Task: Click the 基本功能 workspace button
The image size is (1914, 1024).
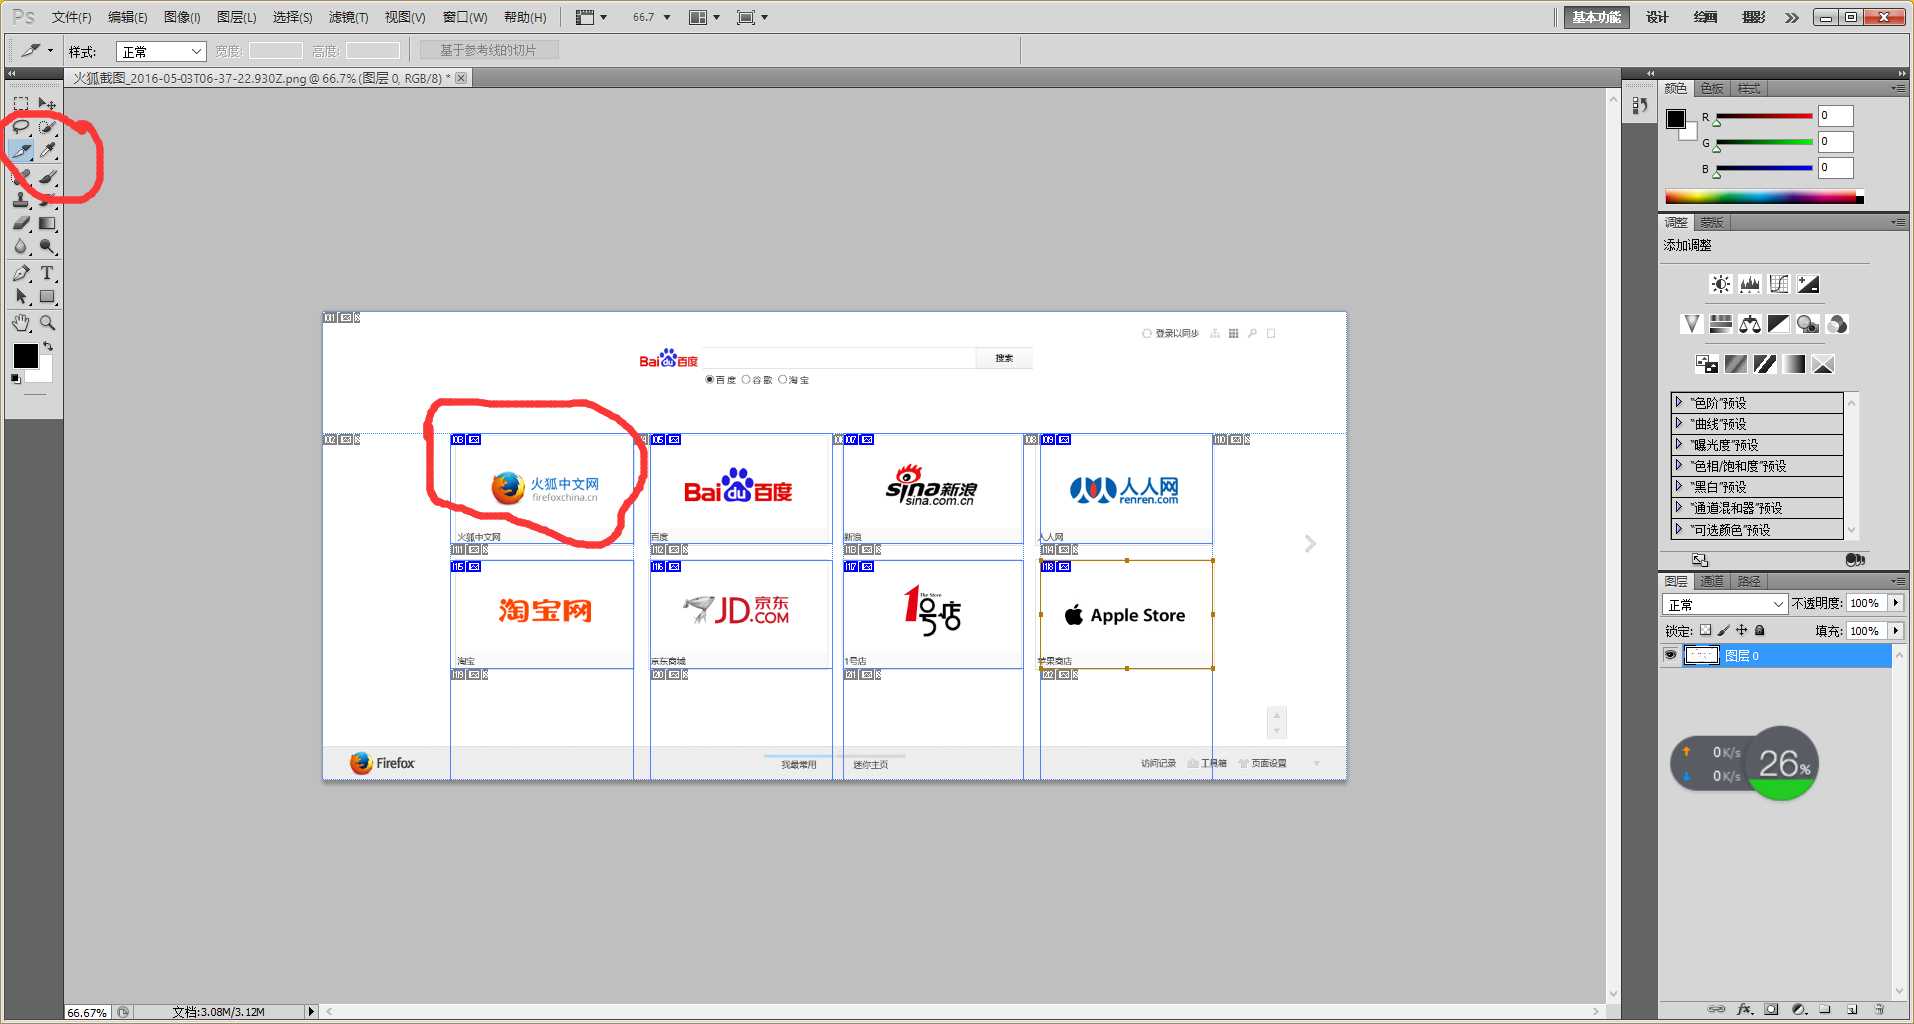Action: [x=1597, y=17]
